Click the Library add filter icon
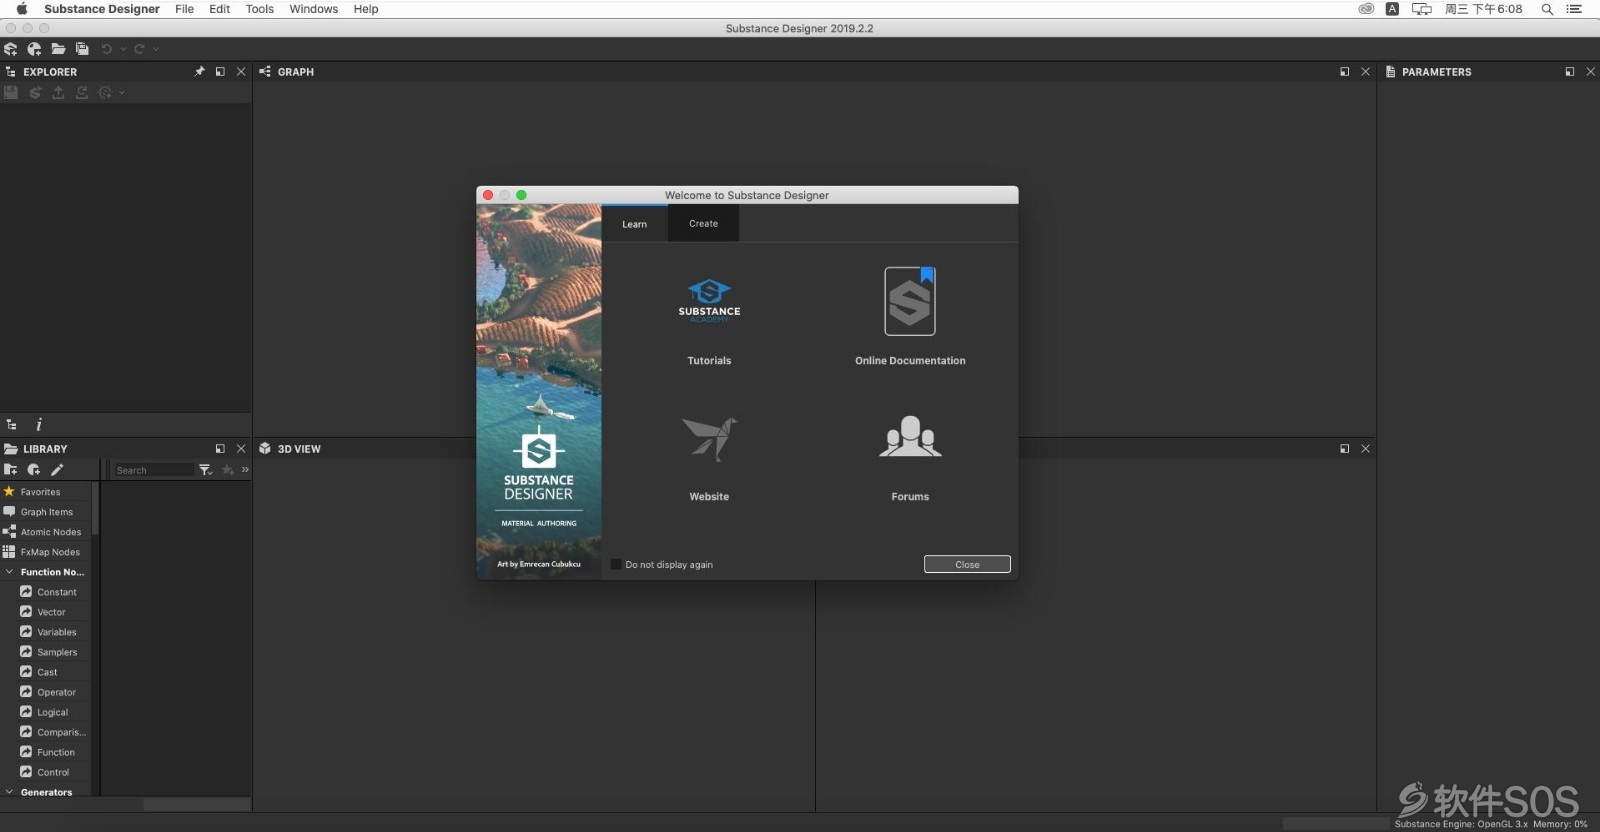Image resolution: width=1600 pixels, height=832 pixels. 34,470
